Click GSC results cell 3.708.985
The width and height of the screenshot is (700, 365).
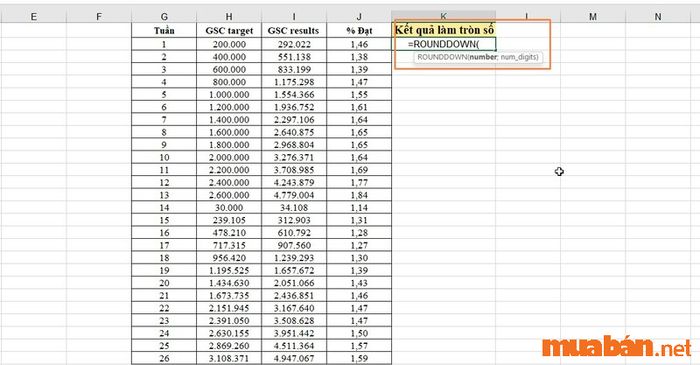294,170
